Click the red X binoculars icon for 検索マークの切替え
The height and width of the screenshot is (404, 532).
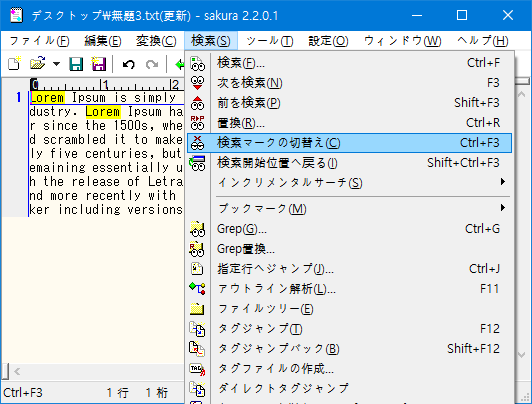pos(197,143)
